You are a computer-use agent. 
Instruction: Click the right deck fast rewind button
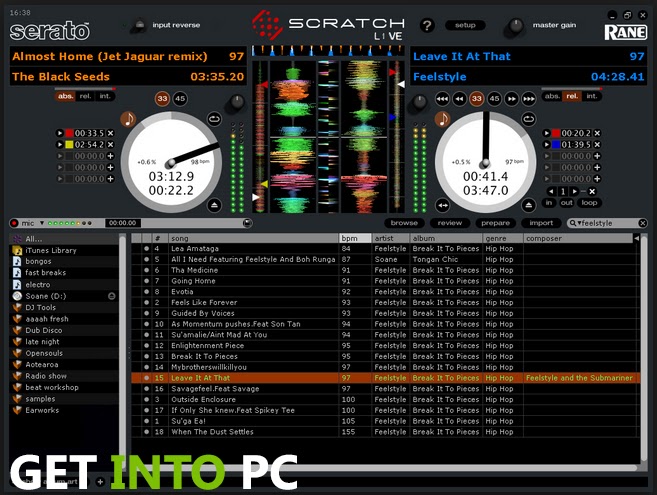tap(442, 99)
